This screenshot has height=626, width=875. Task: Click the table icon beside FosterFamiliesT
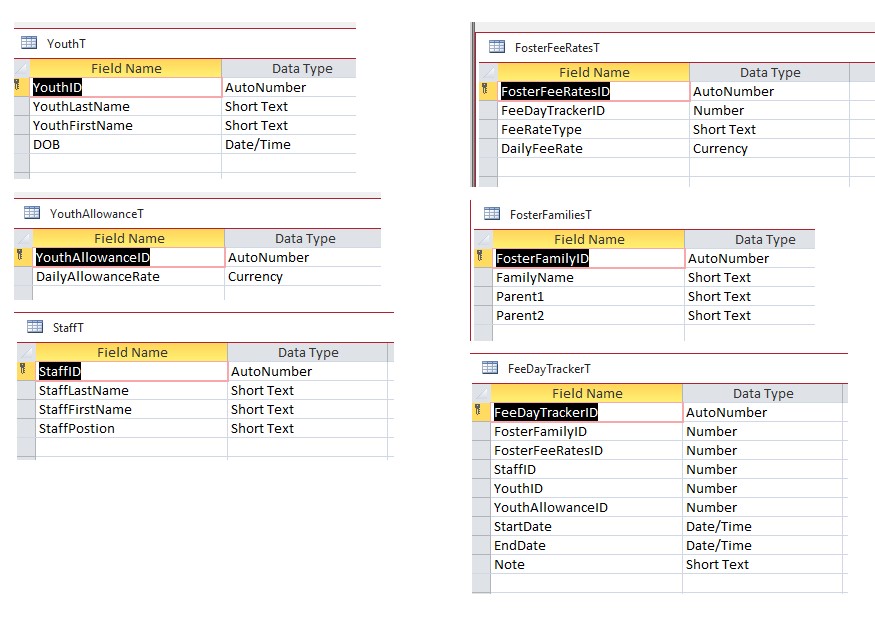[x=493, y=214]
